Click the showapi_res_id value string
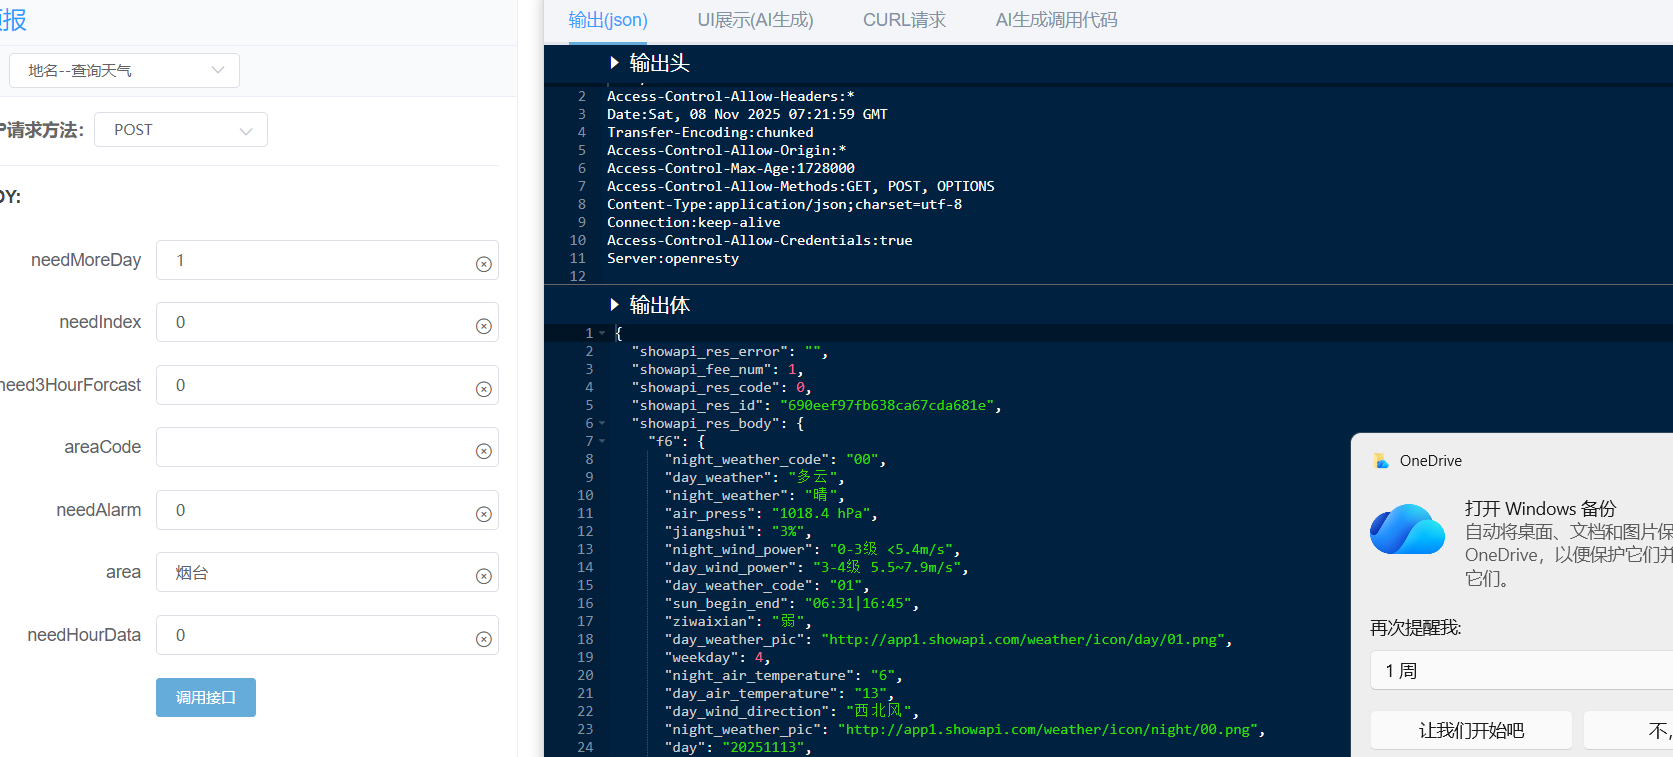 point(887,405)
